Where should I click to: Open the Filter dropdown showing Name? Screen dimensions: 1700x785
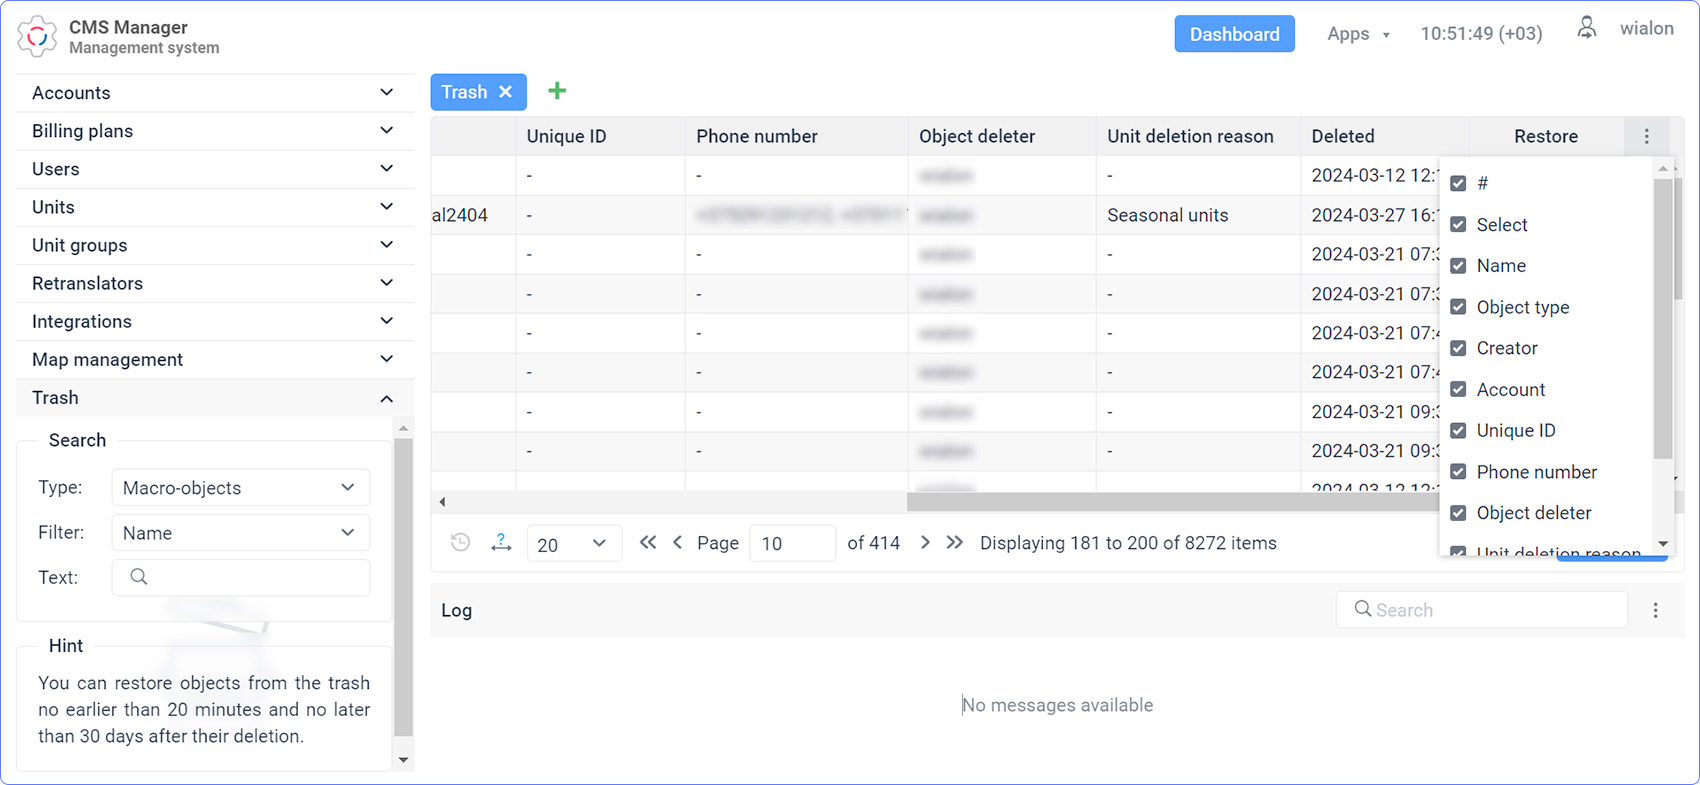(x=240, y=533)
